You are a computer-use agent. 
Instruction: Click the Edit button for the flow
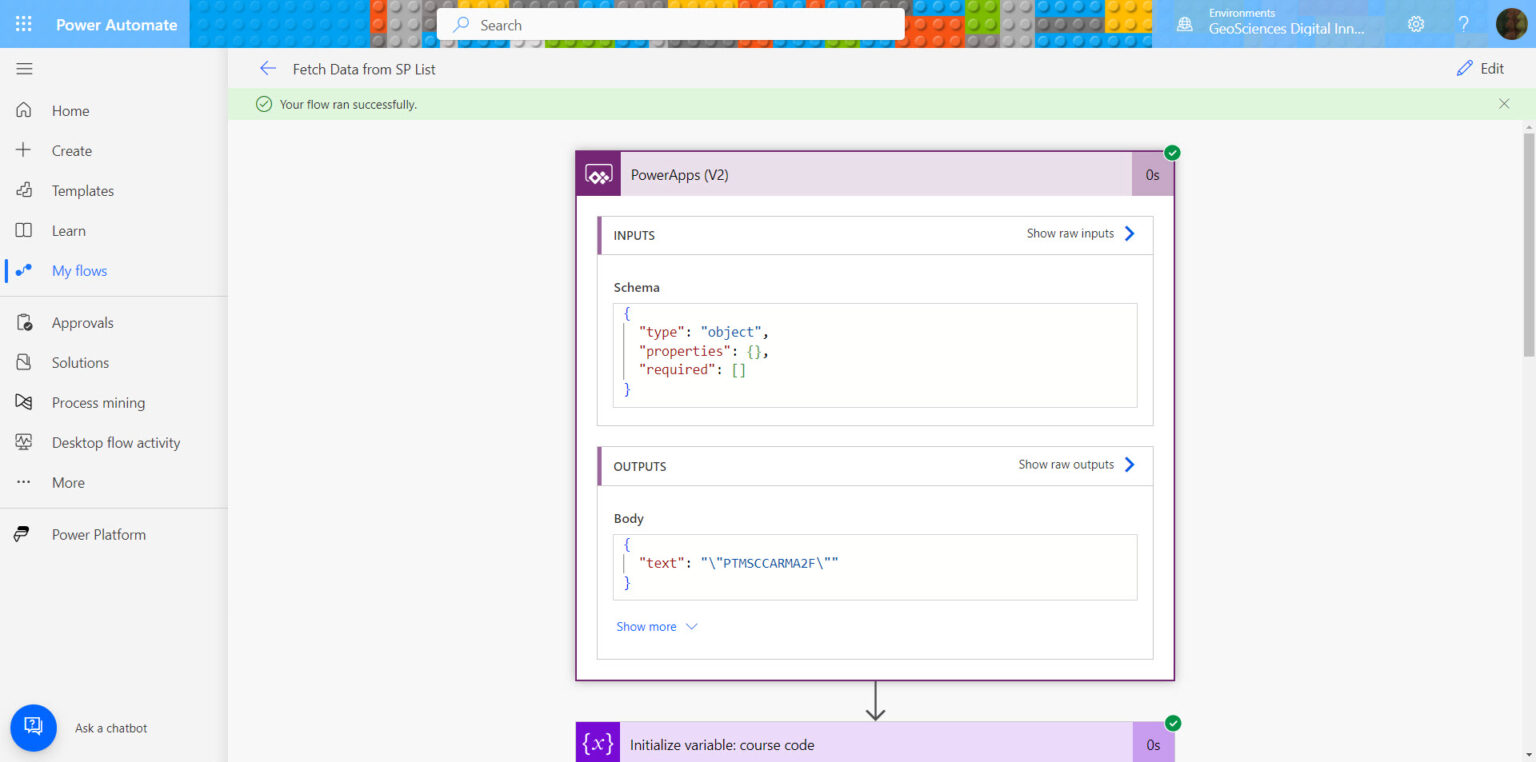(x=1480, y=68)
